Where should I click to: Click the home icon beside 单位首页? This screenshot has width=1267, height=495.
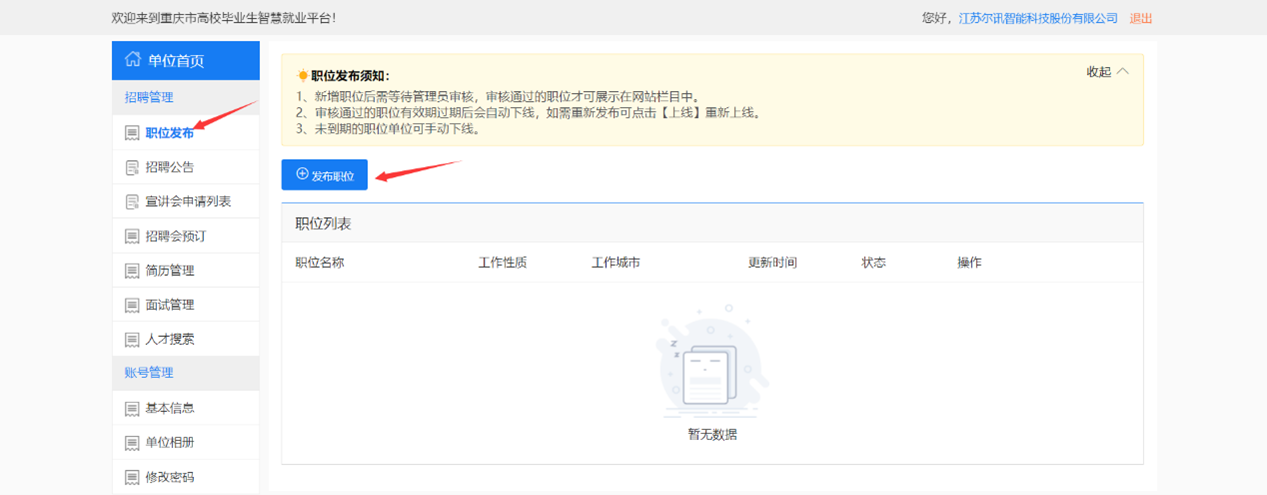point(132,60)
